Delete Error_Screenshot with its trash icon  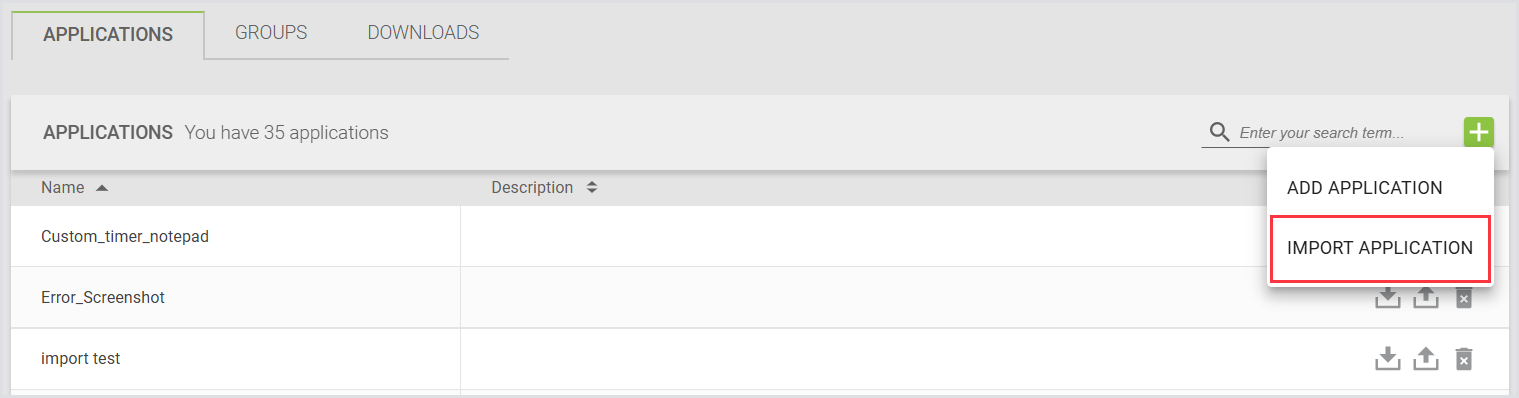point(1463,298)
